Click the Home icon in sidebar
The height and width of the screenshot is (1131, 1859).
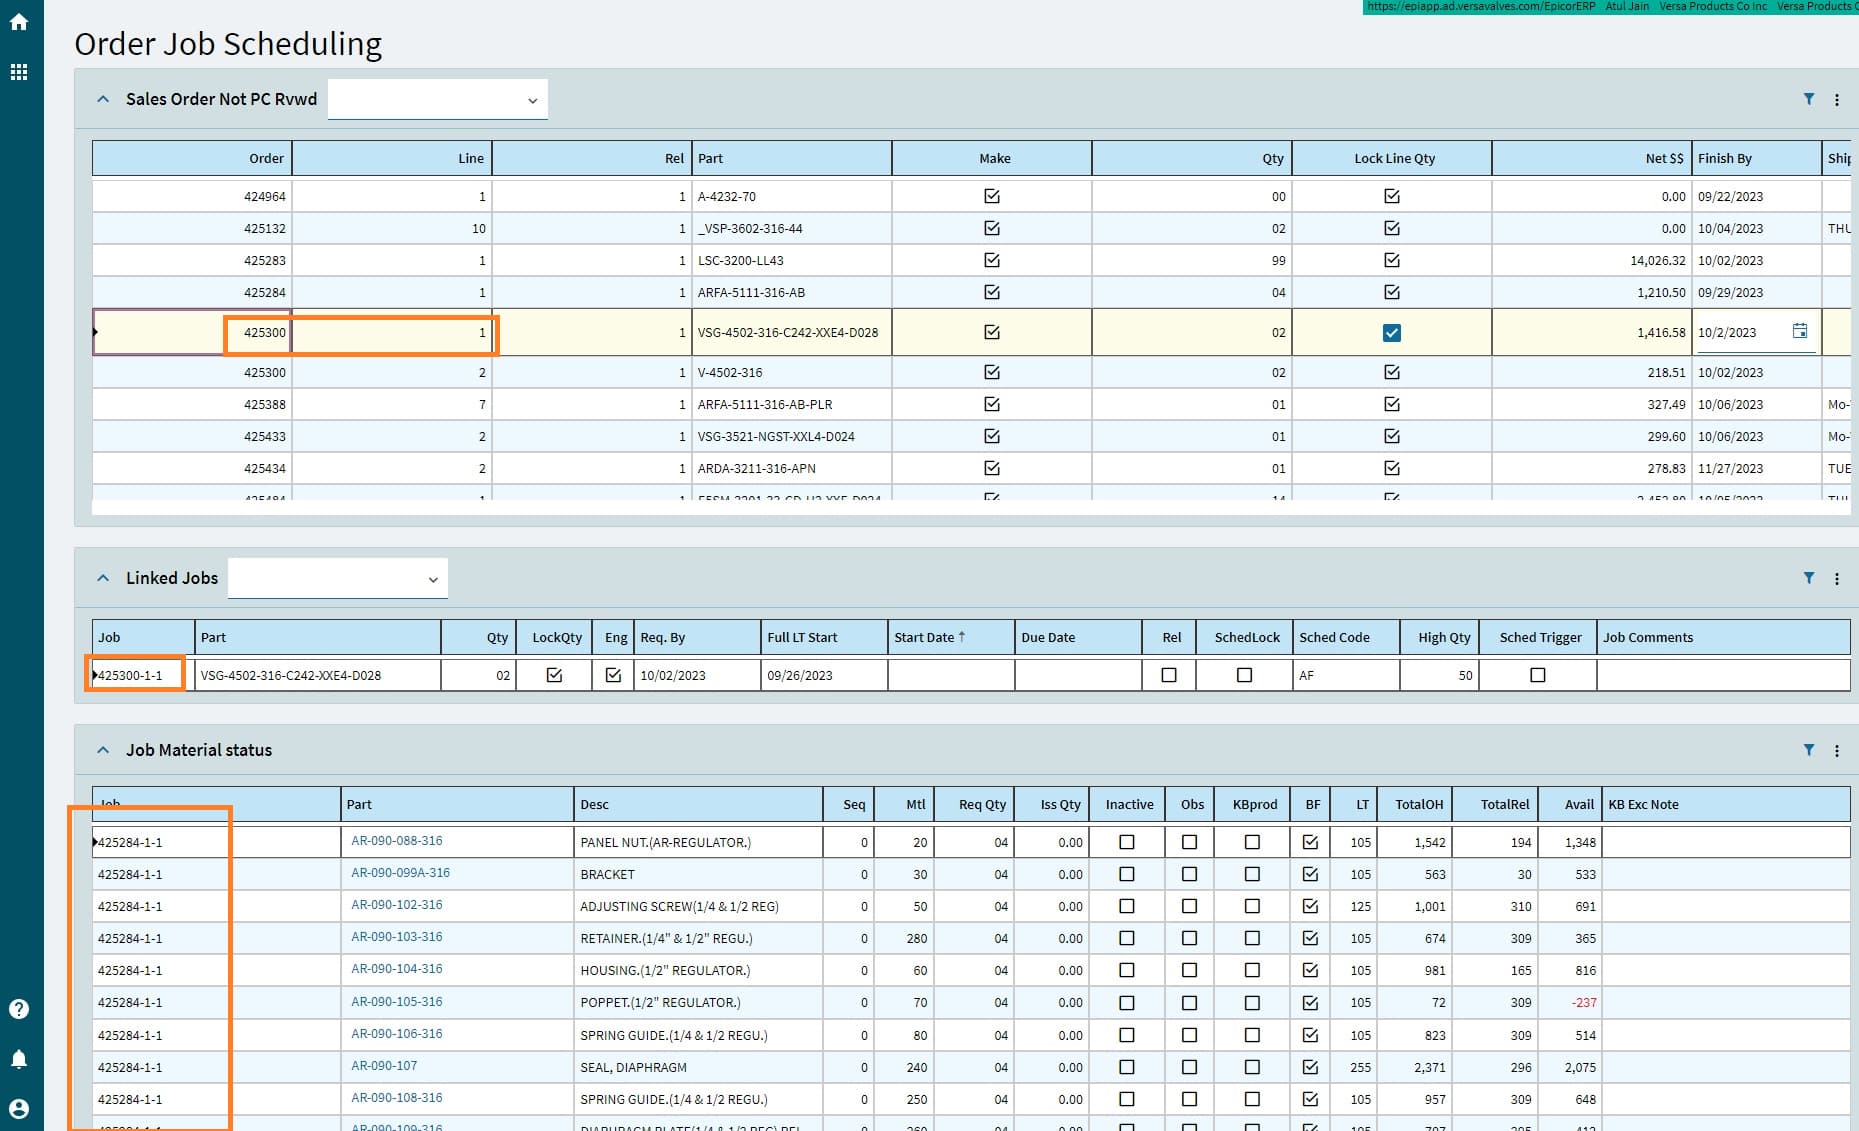coord(19,22)
